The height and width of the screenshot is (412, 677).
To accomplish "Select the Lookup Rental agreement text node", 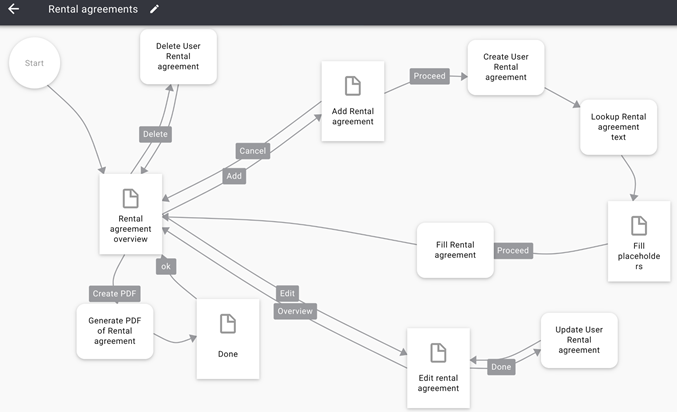I will pos(619,127).
